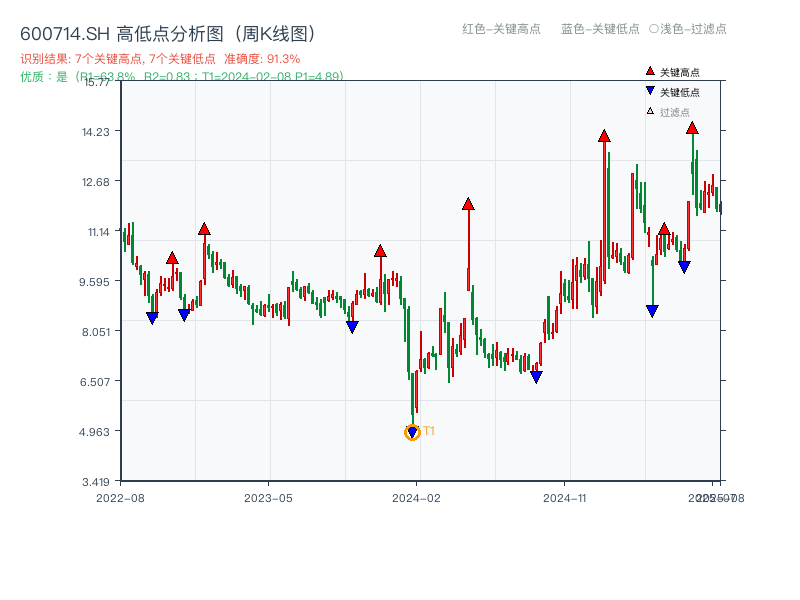Image resolution: width=800 pixels, height=600 pixels.
Task: Select the last blue key-low triangle, just before the final rally
Action: coord(684,267)
